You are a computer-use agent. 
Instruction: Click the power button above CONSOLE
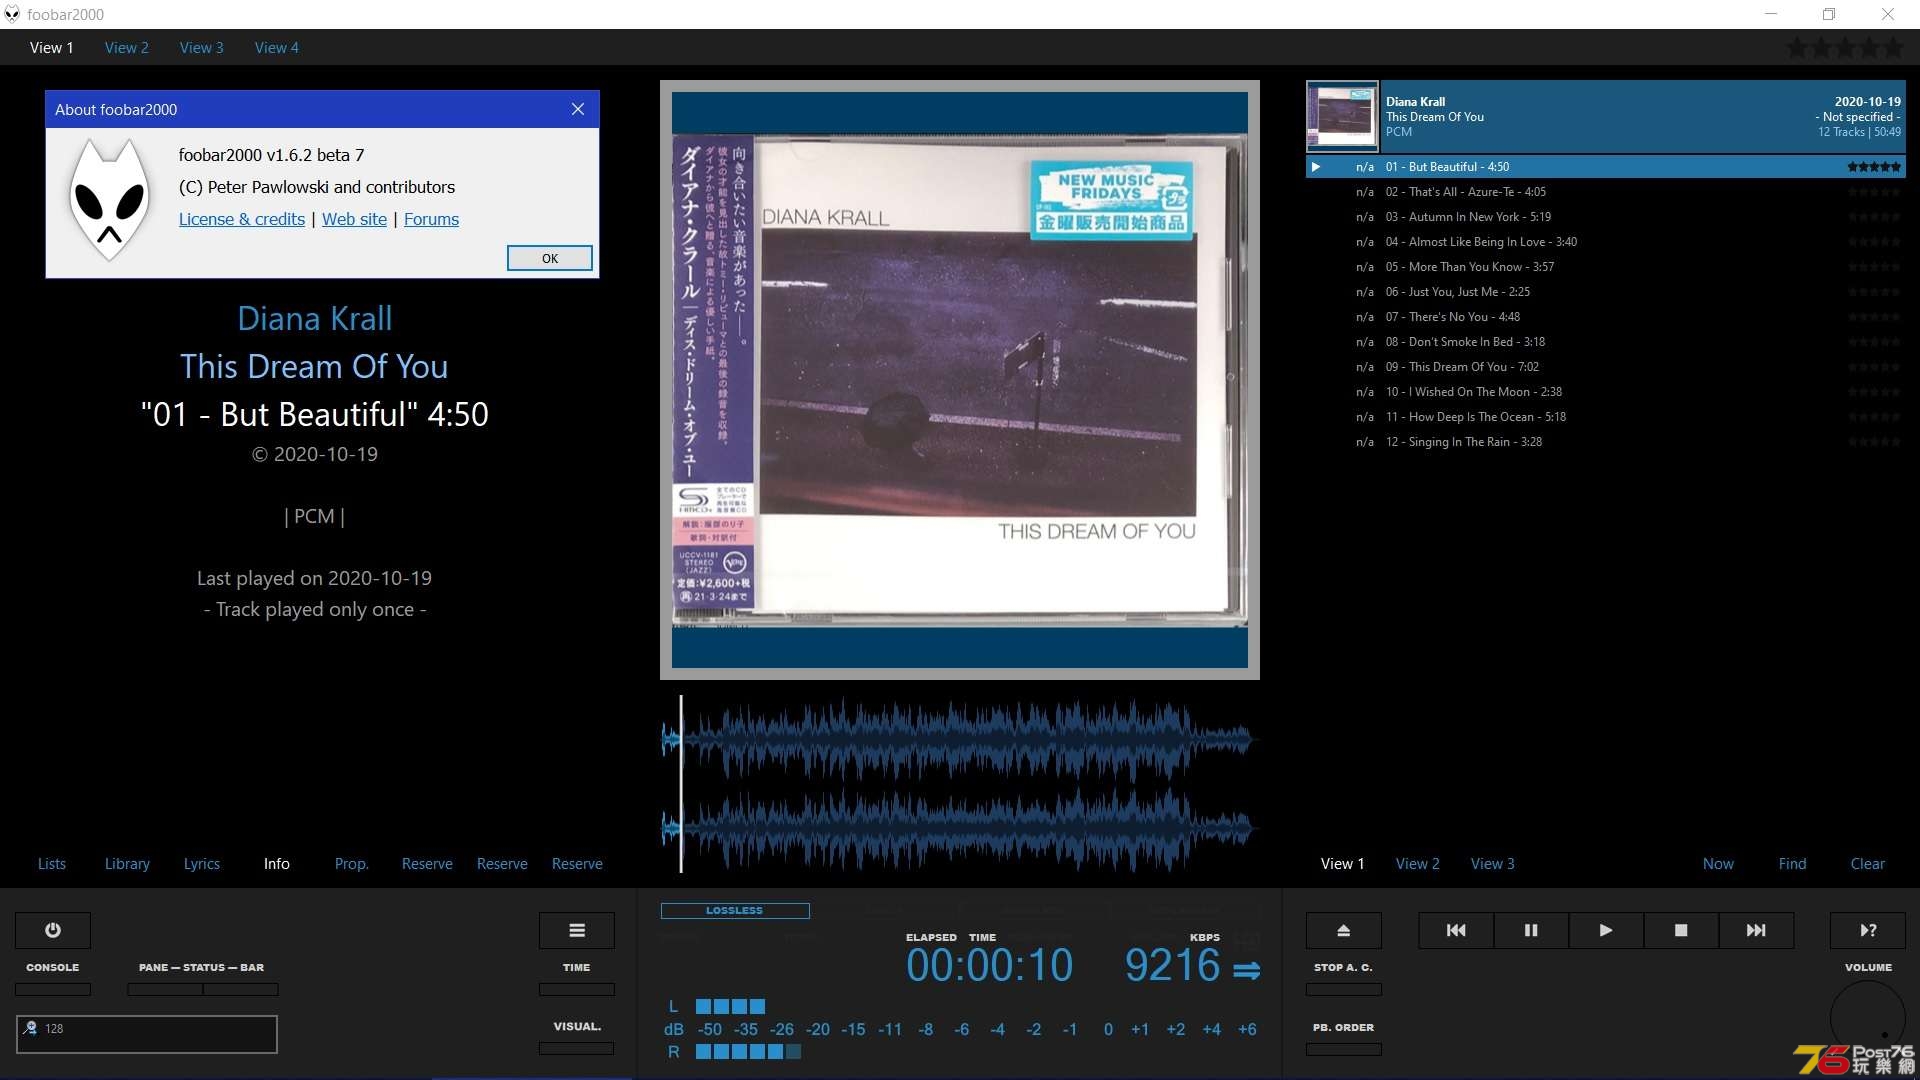click(53, 930)
